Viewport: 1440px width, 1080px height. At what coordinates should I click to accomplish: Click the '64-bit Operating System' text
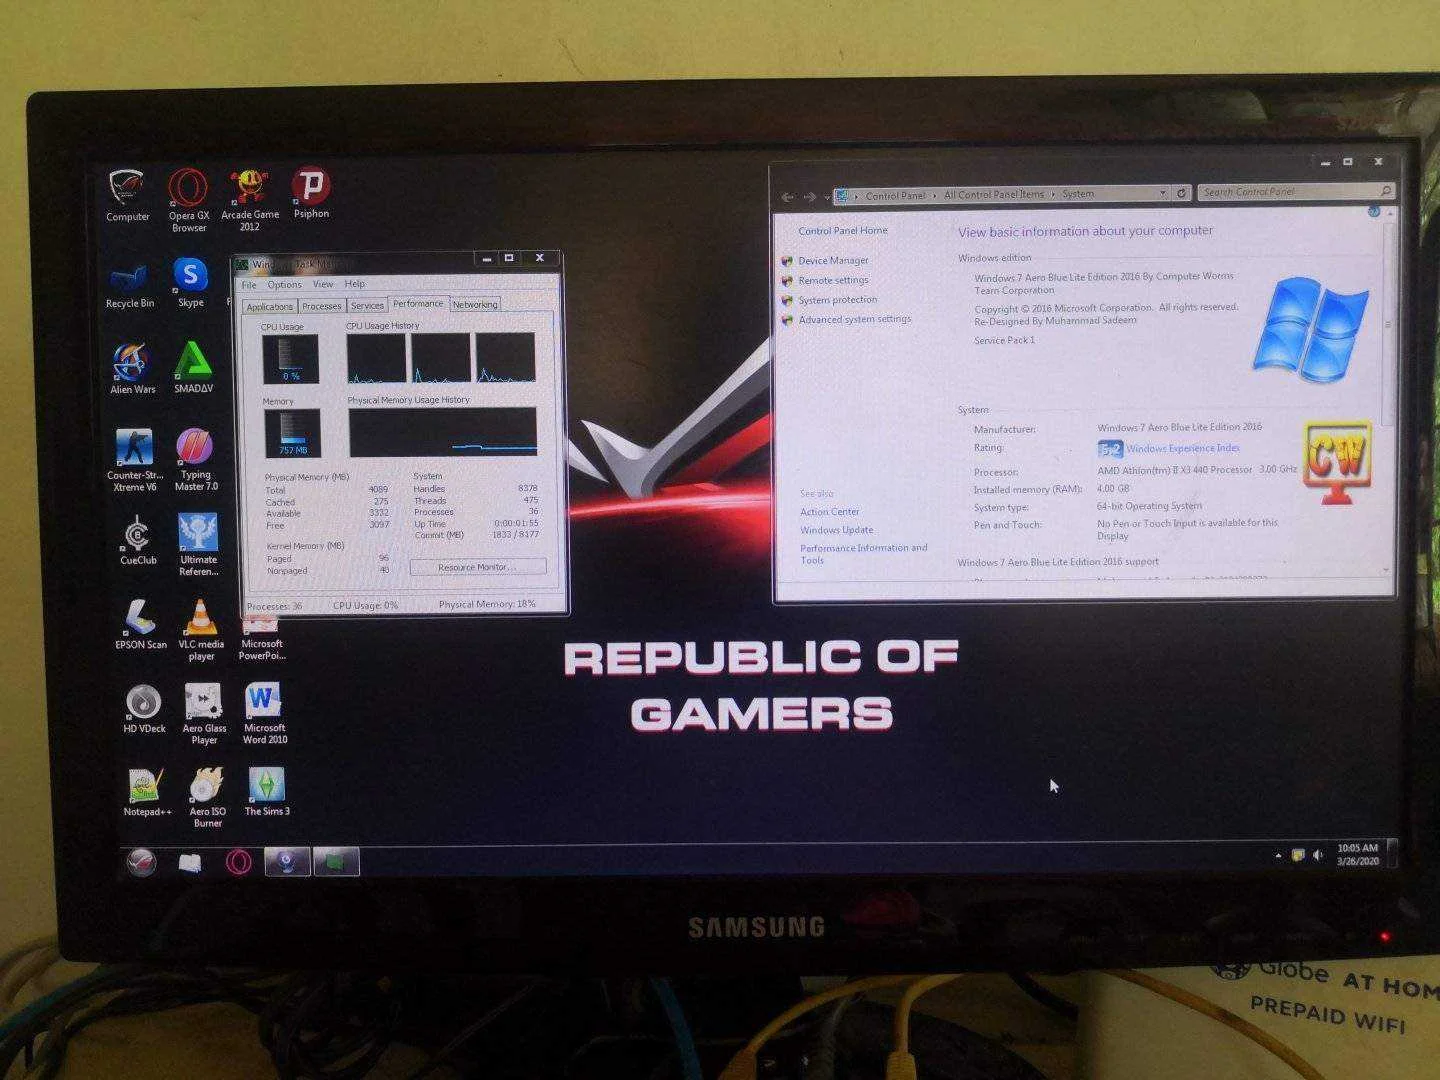click(x=1149, y=506)
